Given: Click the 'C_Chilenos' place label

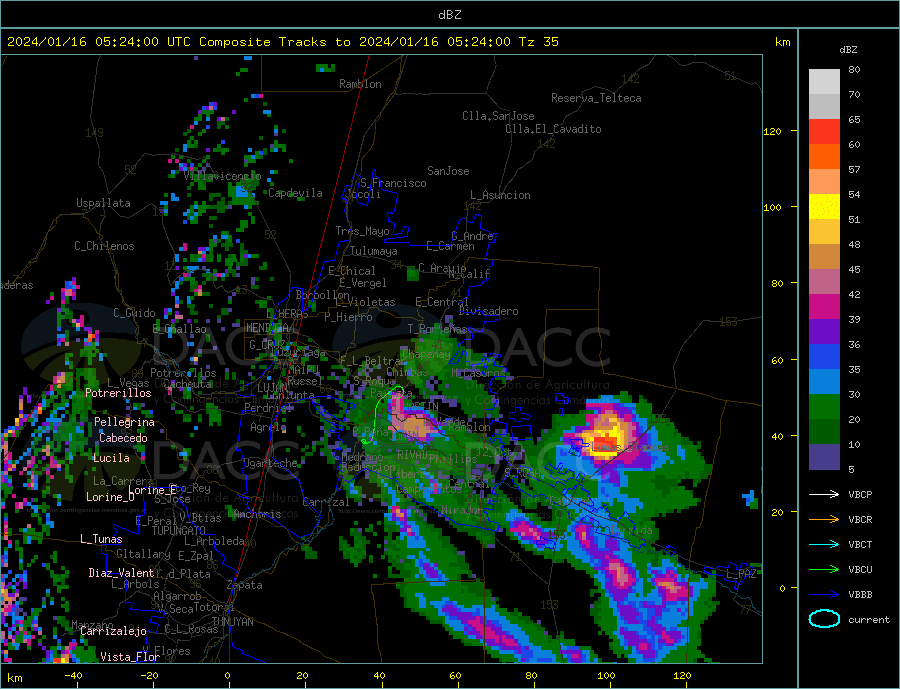Looking at the screenshot, I should tap(104, 246).
